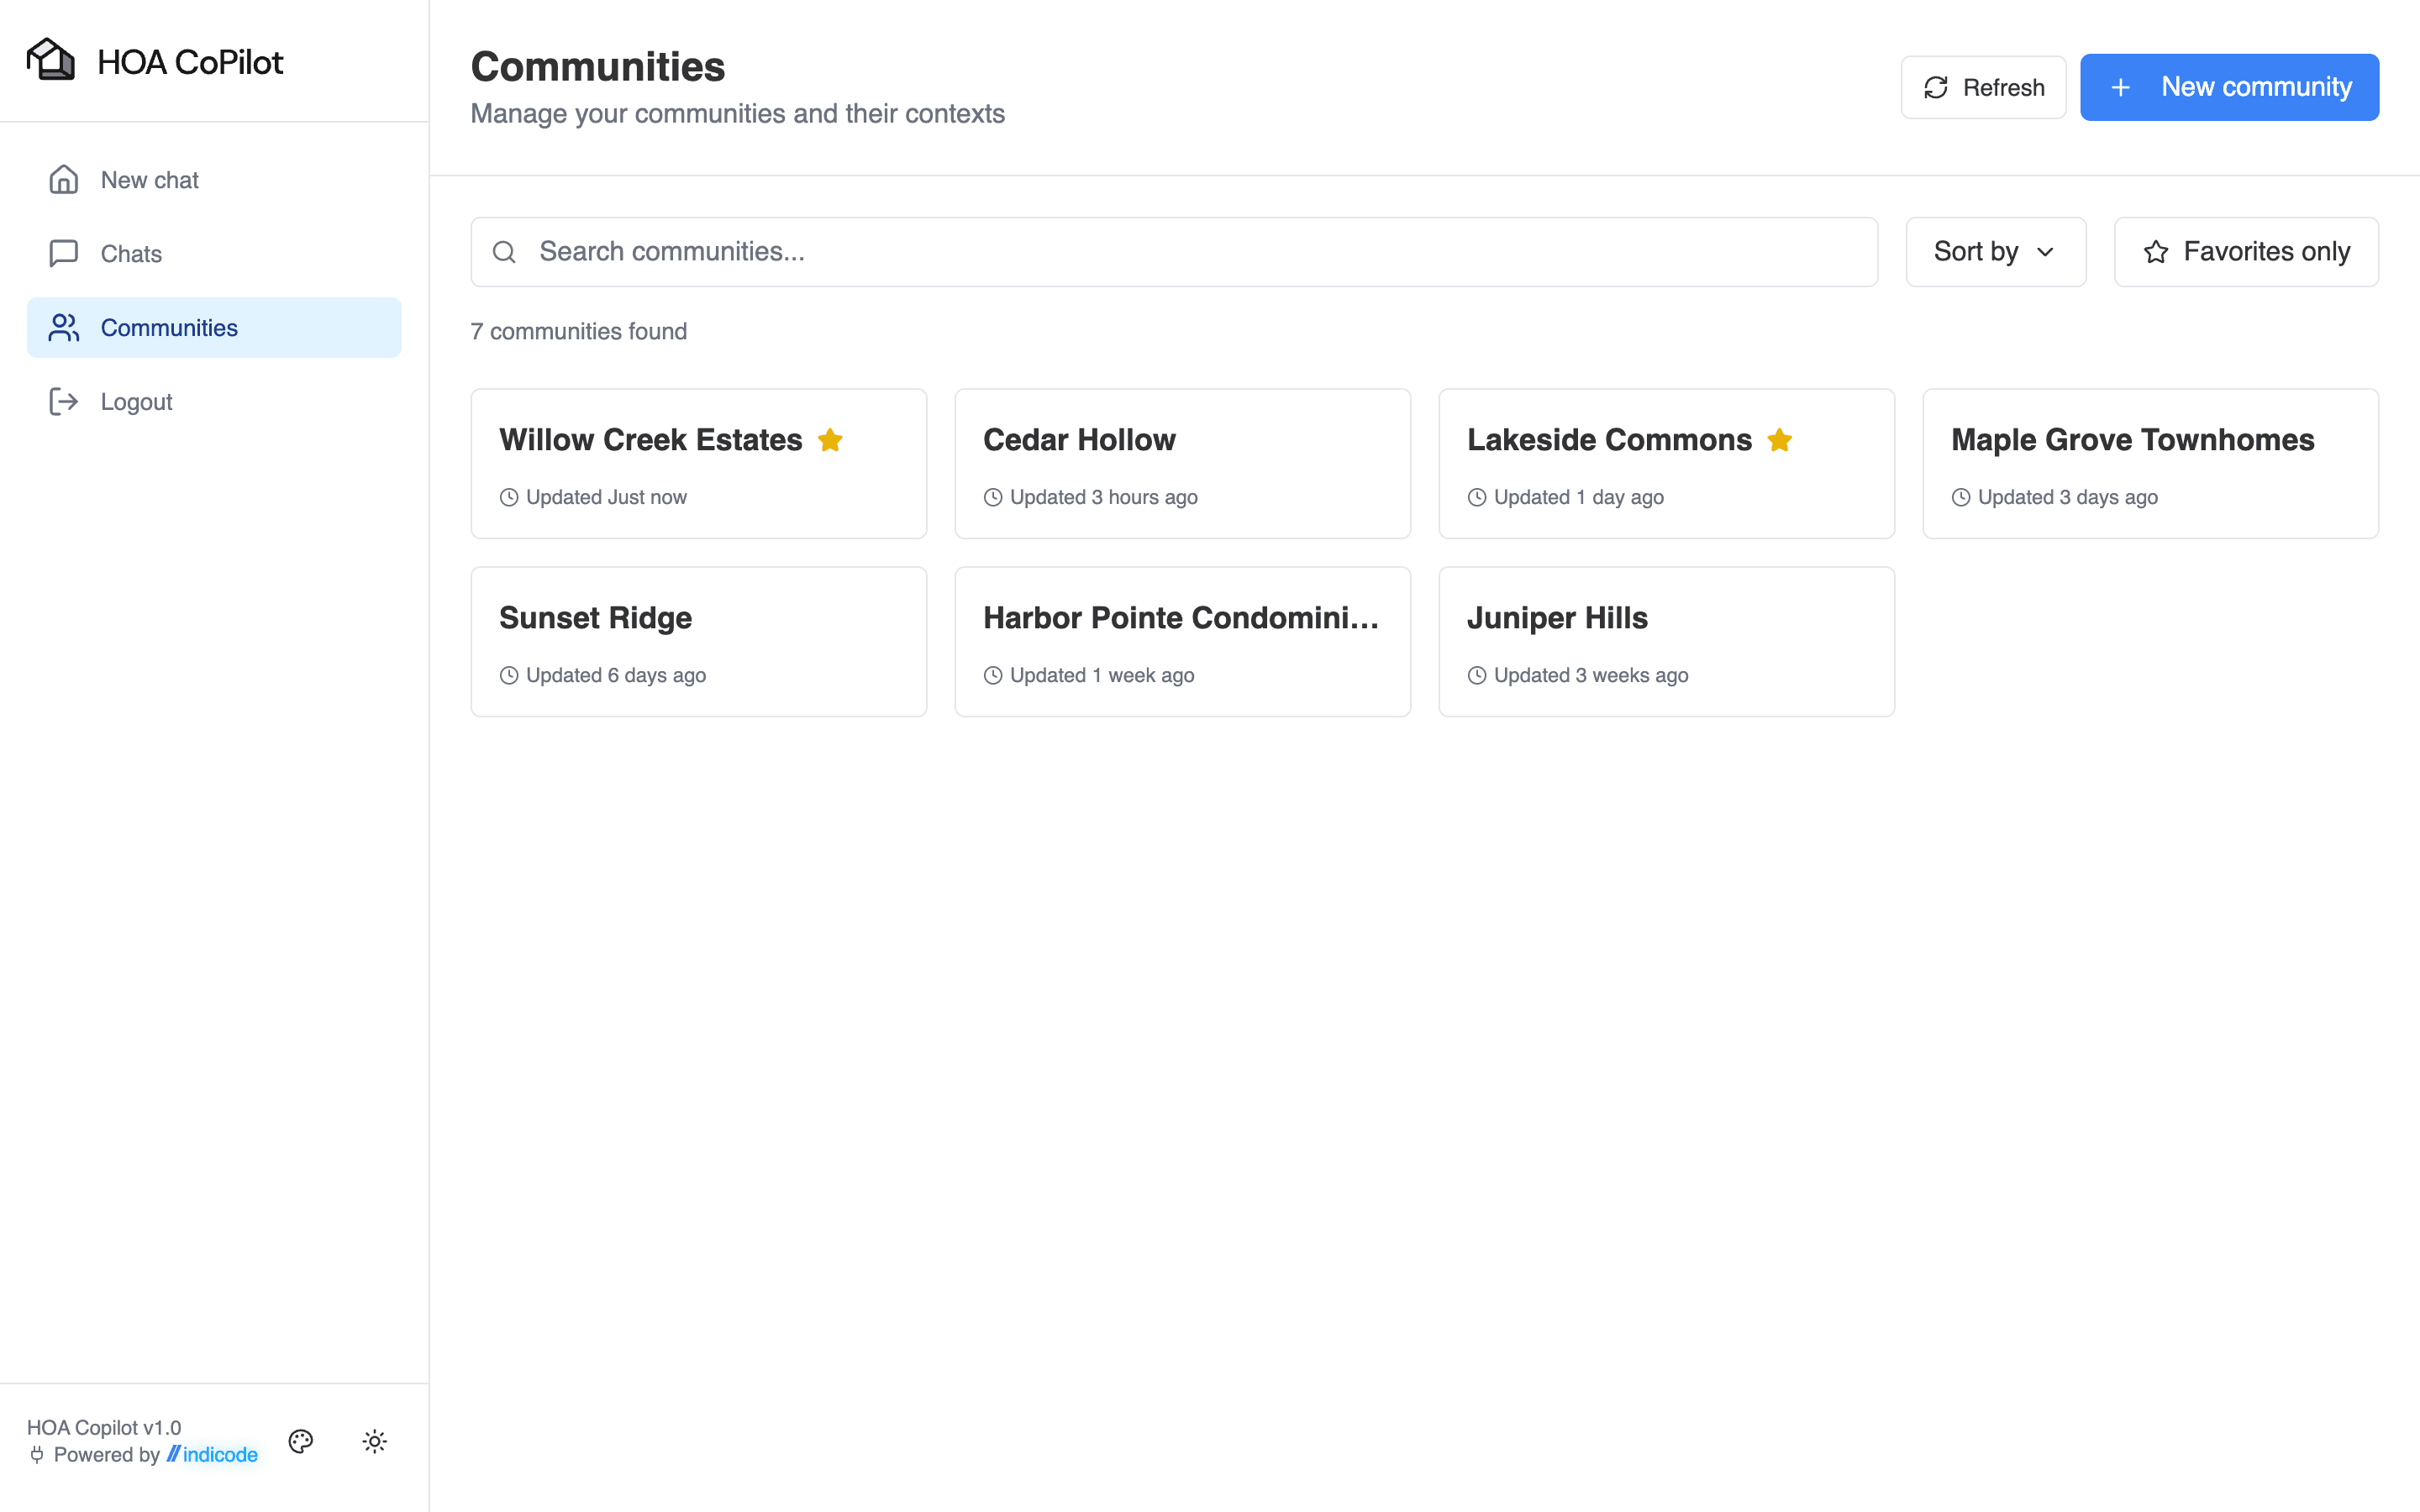The height and width of the screenshot is (1512, 2420).
Task: Click clock icon on Harbor Pointe card
Action: point(993,675)
